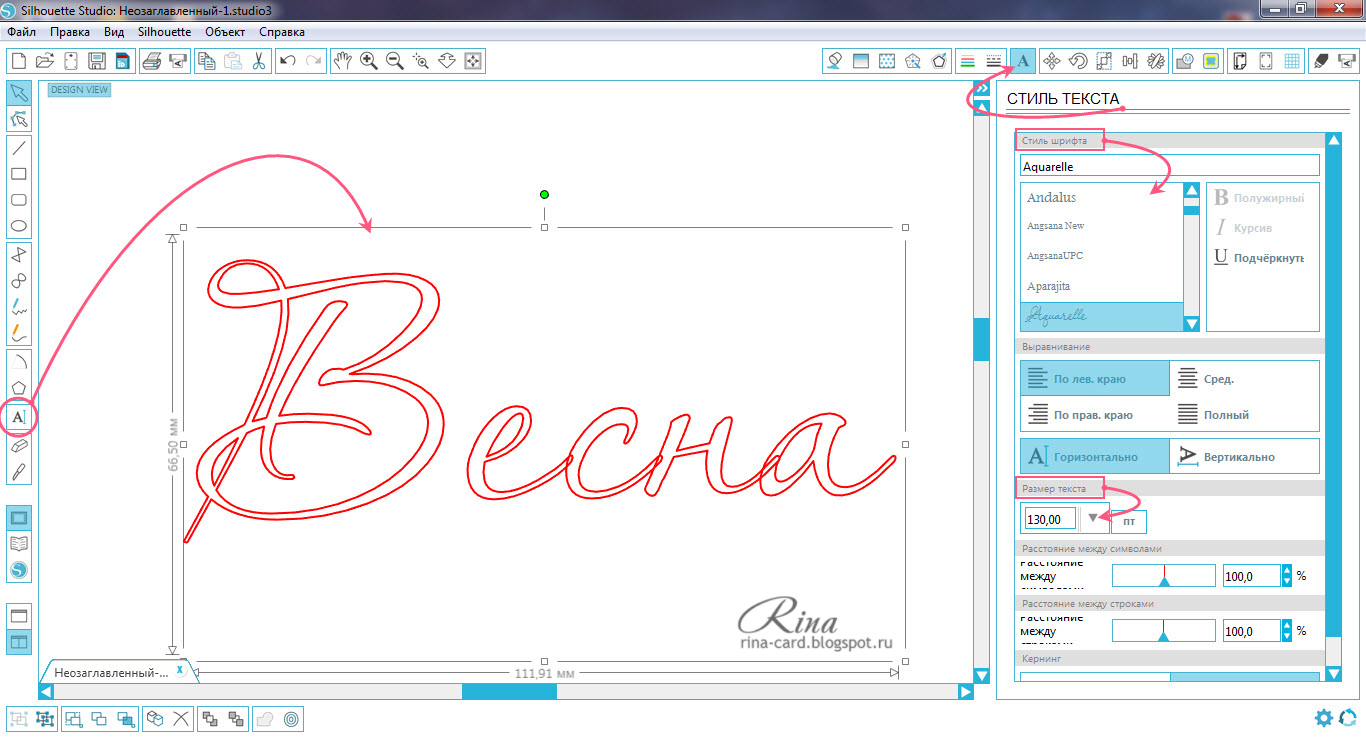1366x738 pixels.
Task: Increase line spacing value stepper
Action: (x=1286, y=625)
